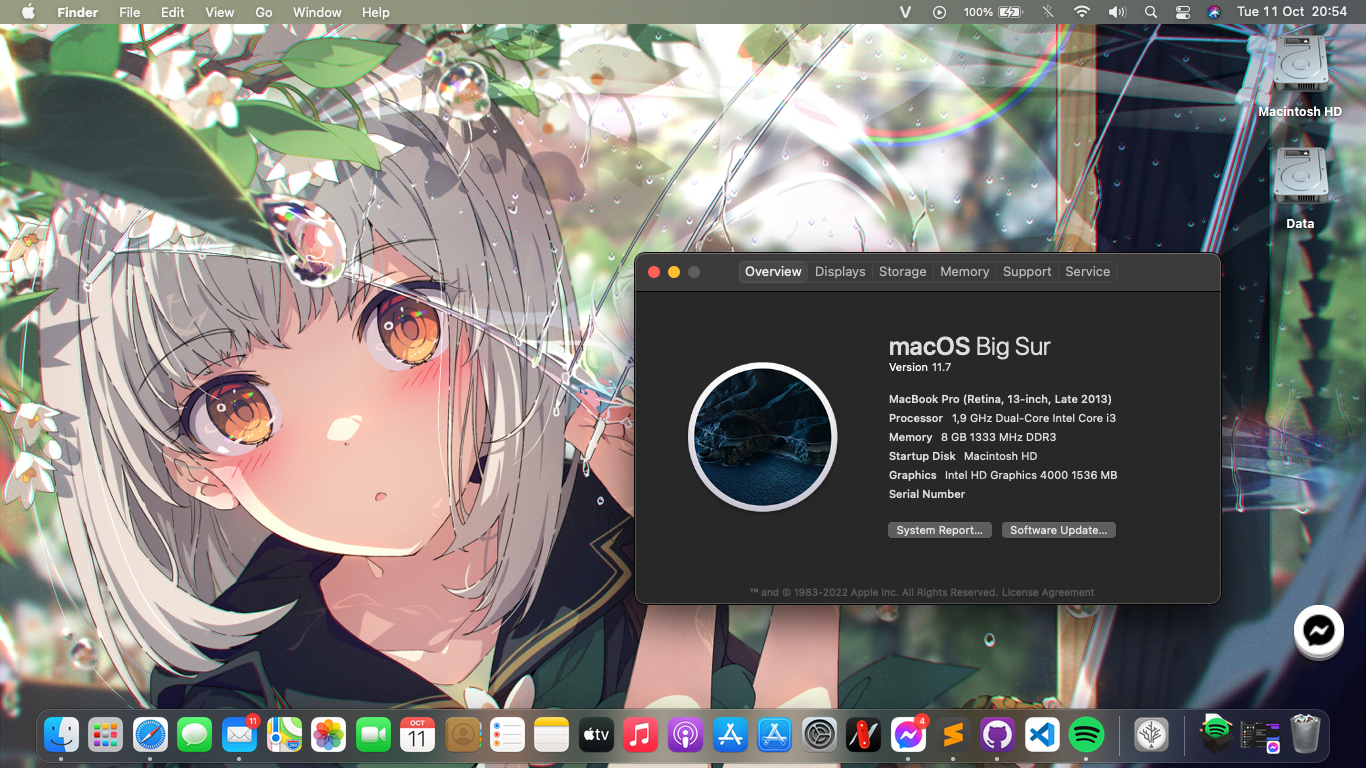The image size is (1366, 768).
Task: Launch Safari from the dock
Action: point(150,735)
